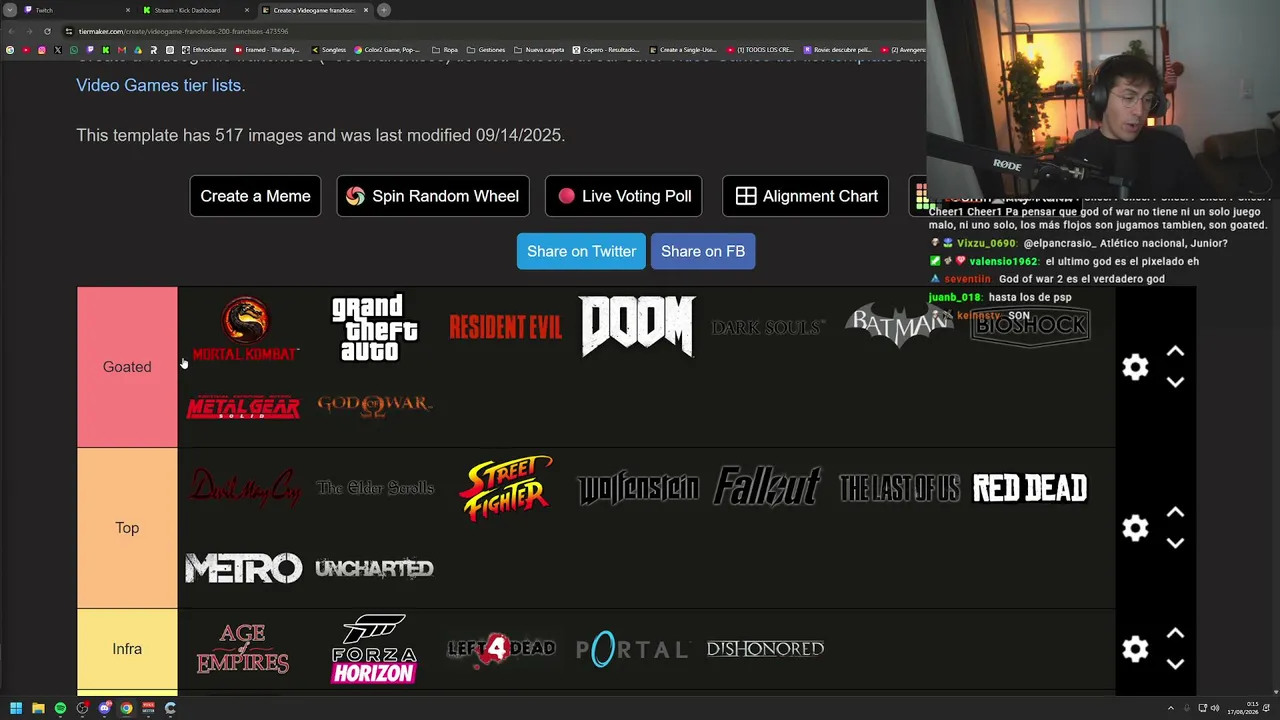Open Discord from the taskbar
This screenshot has height=720, width=1280.
(x=104, y=708)
